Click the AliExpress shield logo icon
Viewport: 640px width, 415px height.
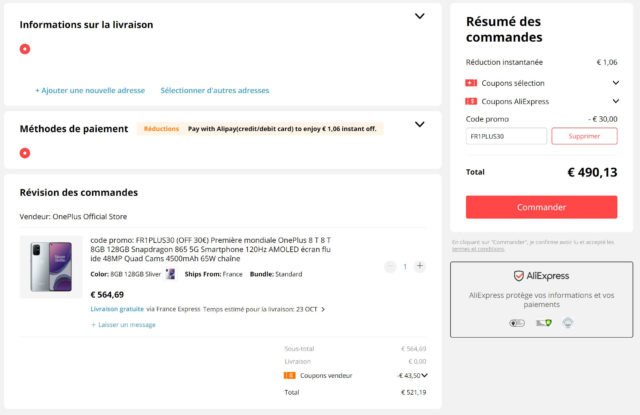(x=519, y=276)
